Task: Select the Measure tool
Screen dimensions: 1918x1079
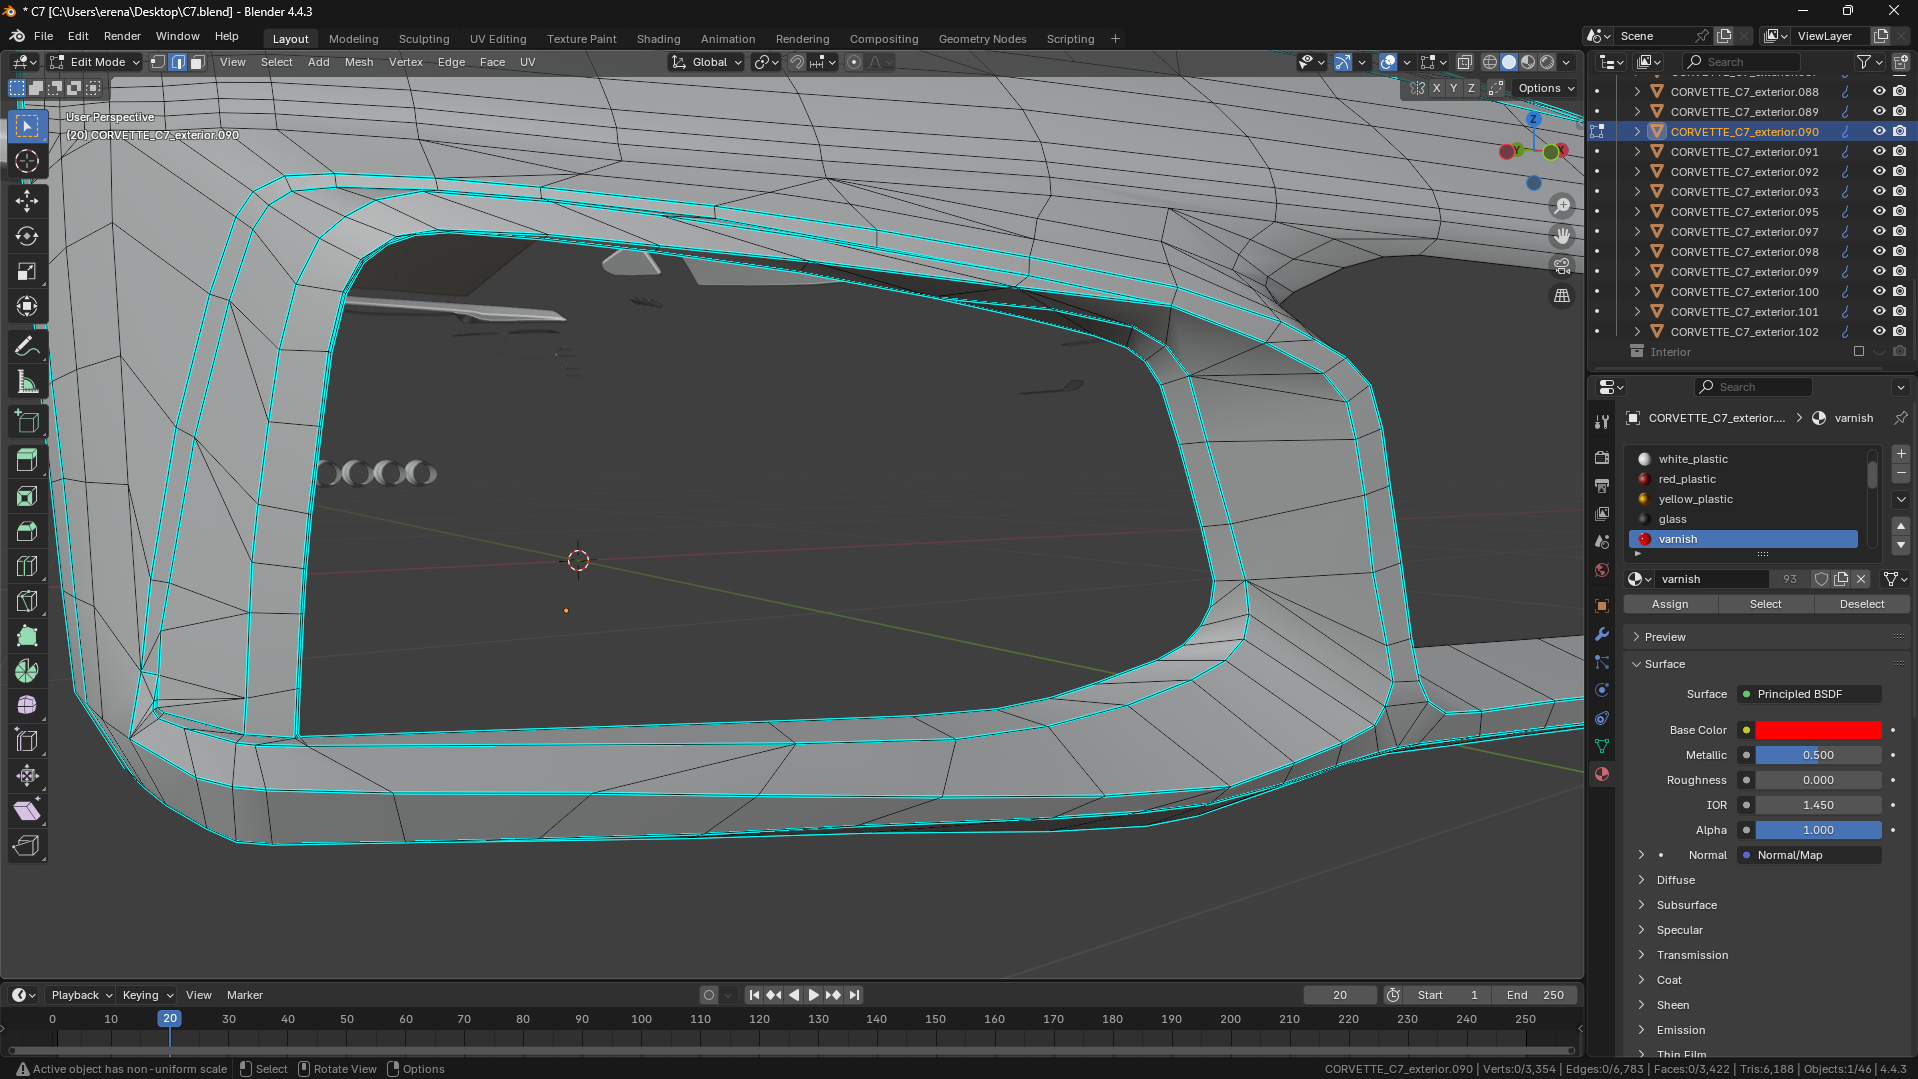Action: coord(27,382)
